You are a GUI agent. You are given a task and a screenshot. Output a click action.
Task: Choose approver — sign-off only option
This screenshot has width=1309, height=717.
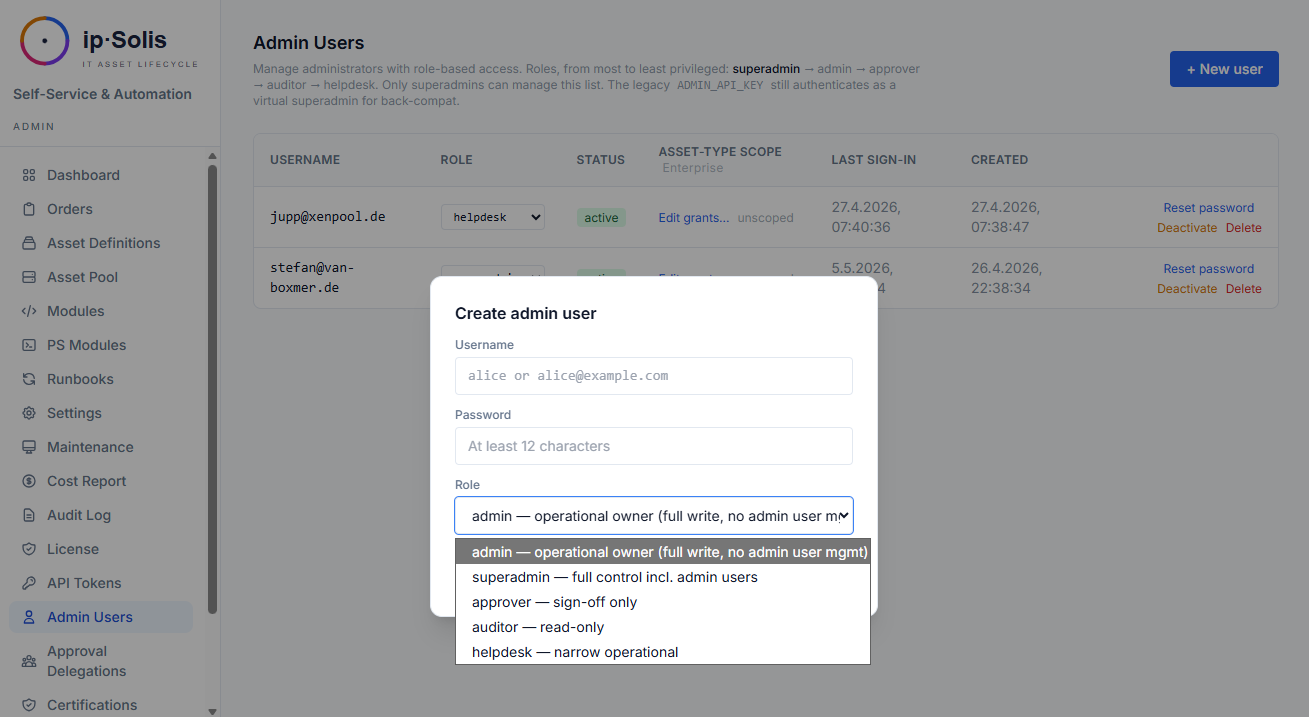point(663,602)
